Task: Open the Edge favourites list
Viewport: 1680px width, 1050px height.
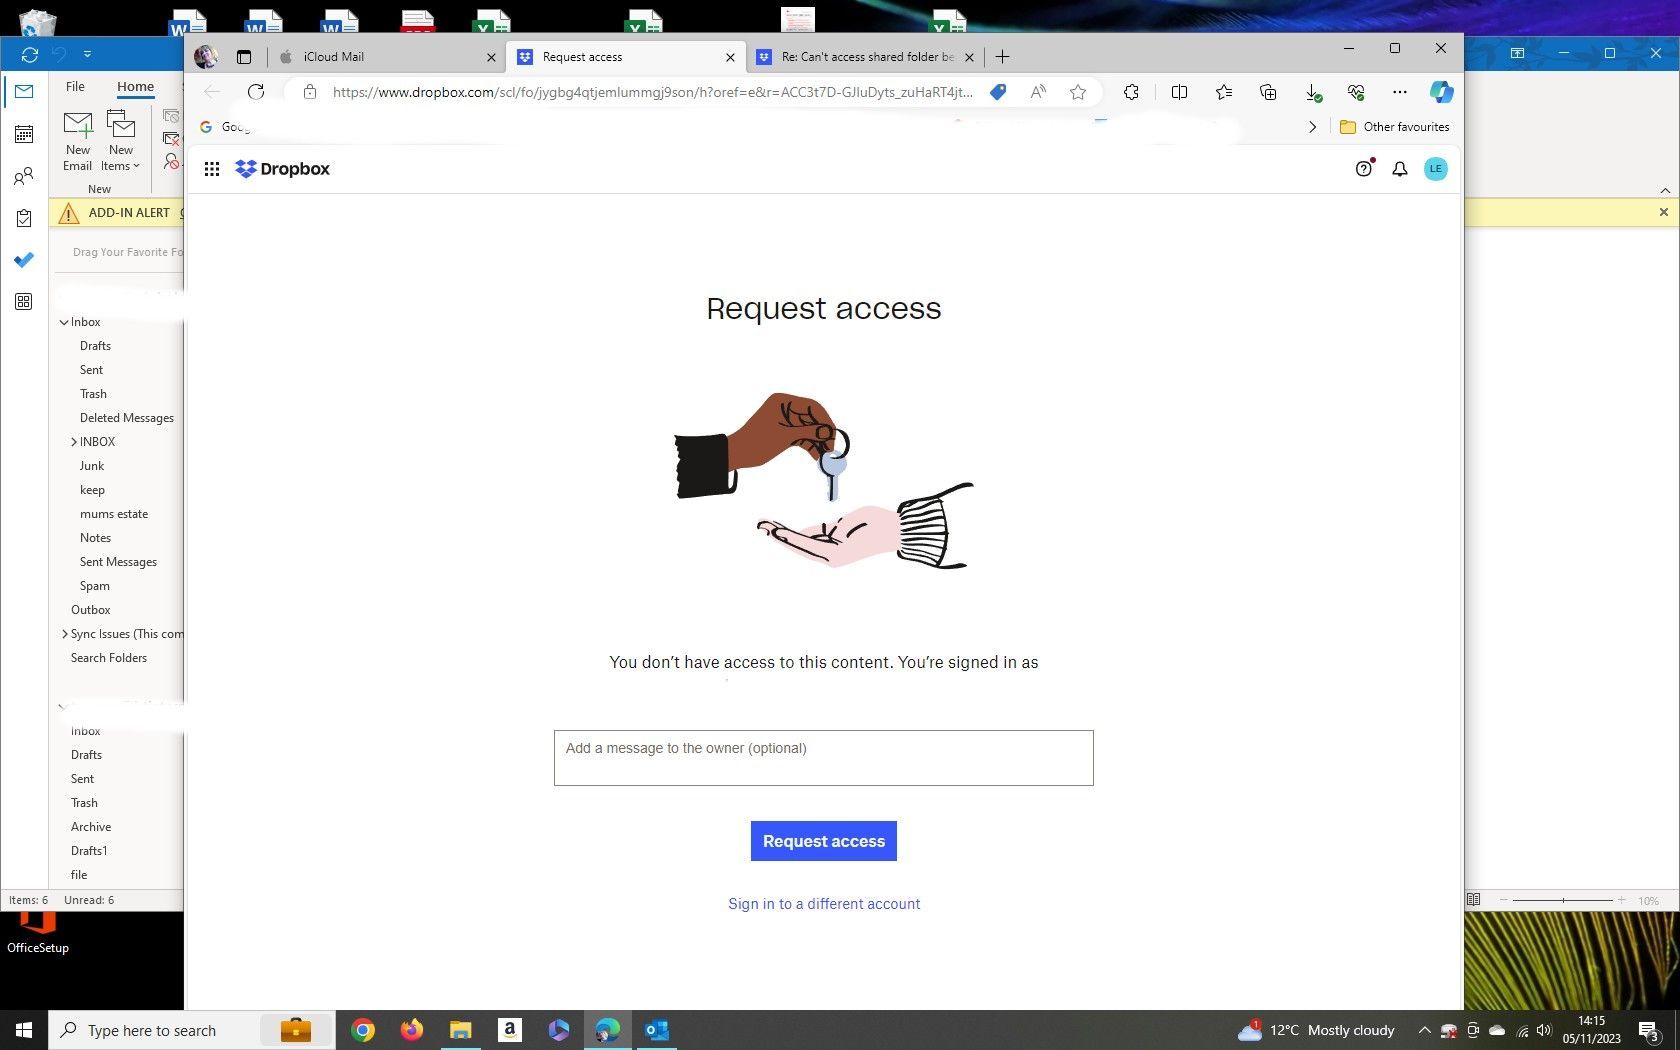Action: point(1224,92)
